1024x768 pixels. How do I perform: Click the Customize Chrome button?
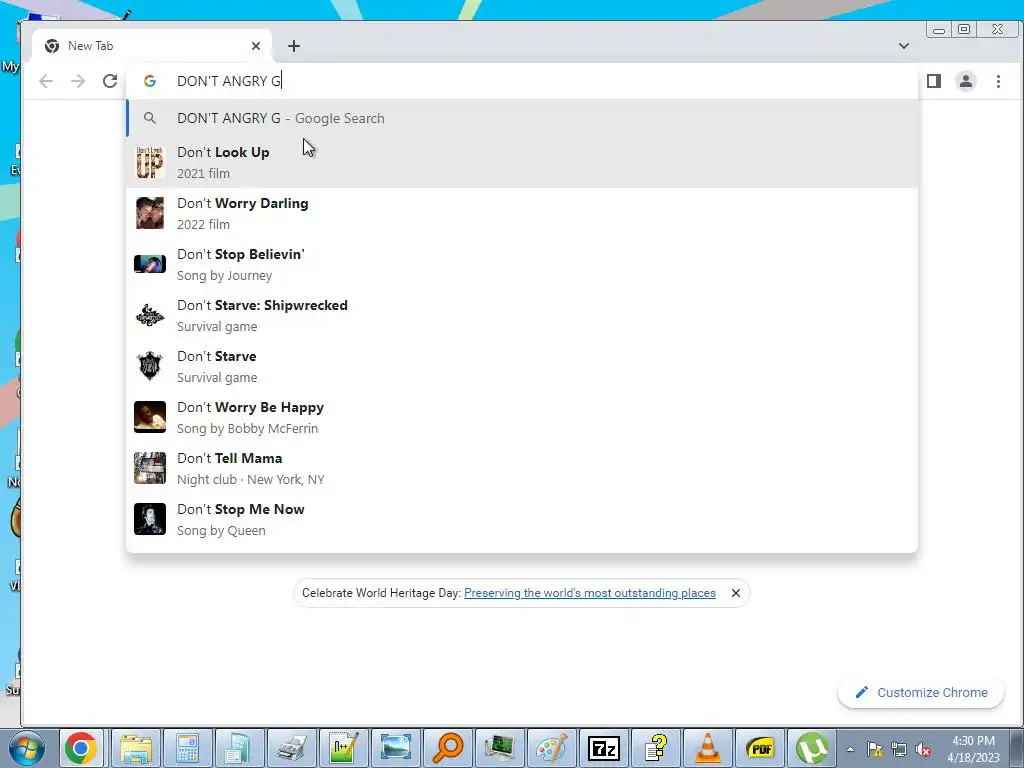(921, 692)
